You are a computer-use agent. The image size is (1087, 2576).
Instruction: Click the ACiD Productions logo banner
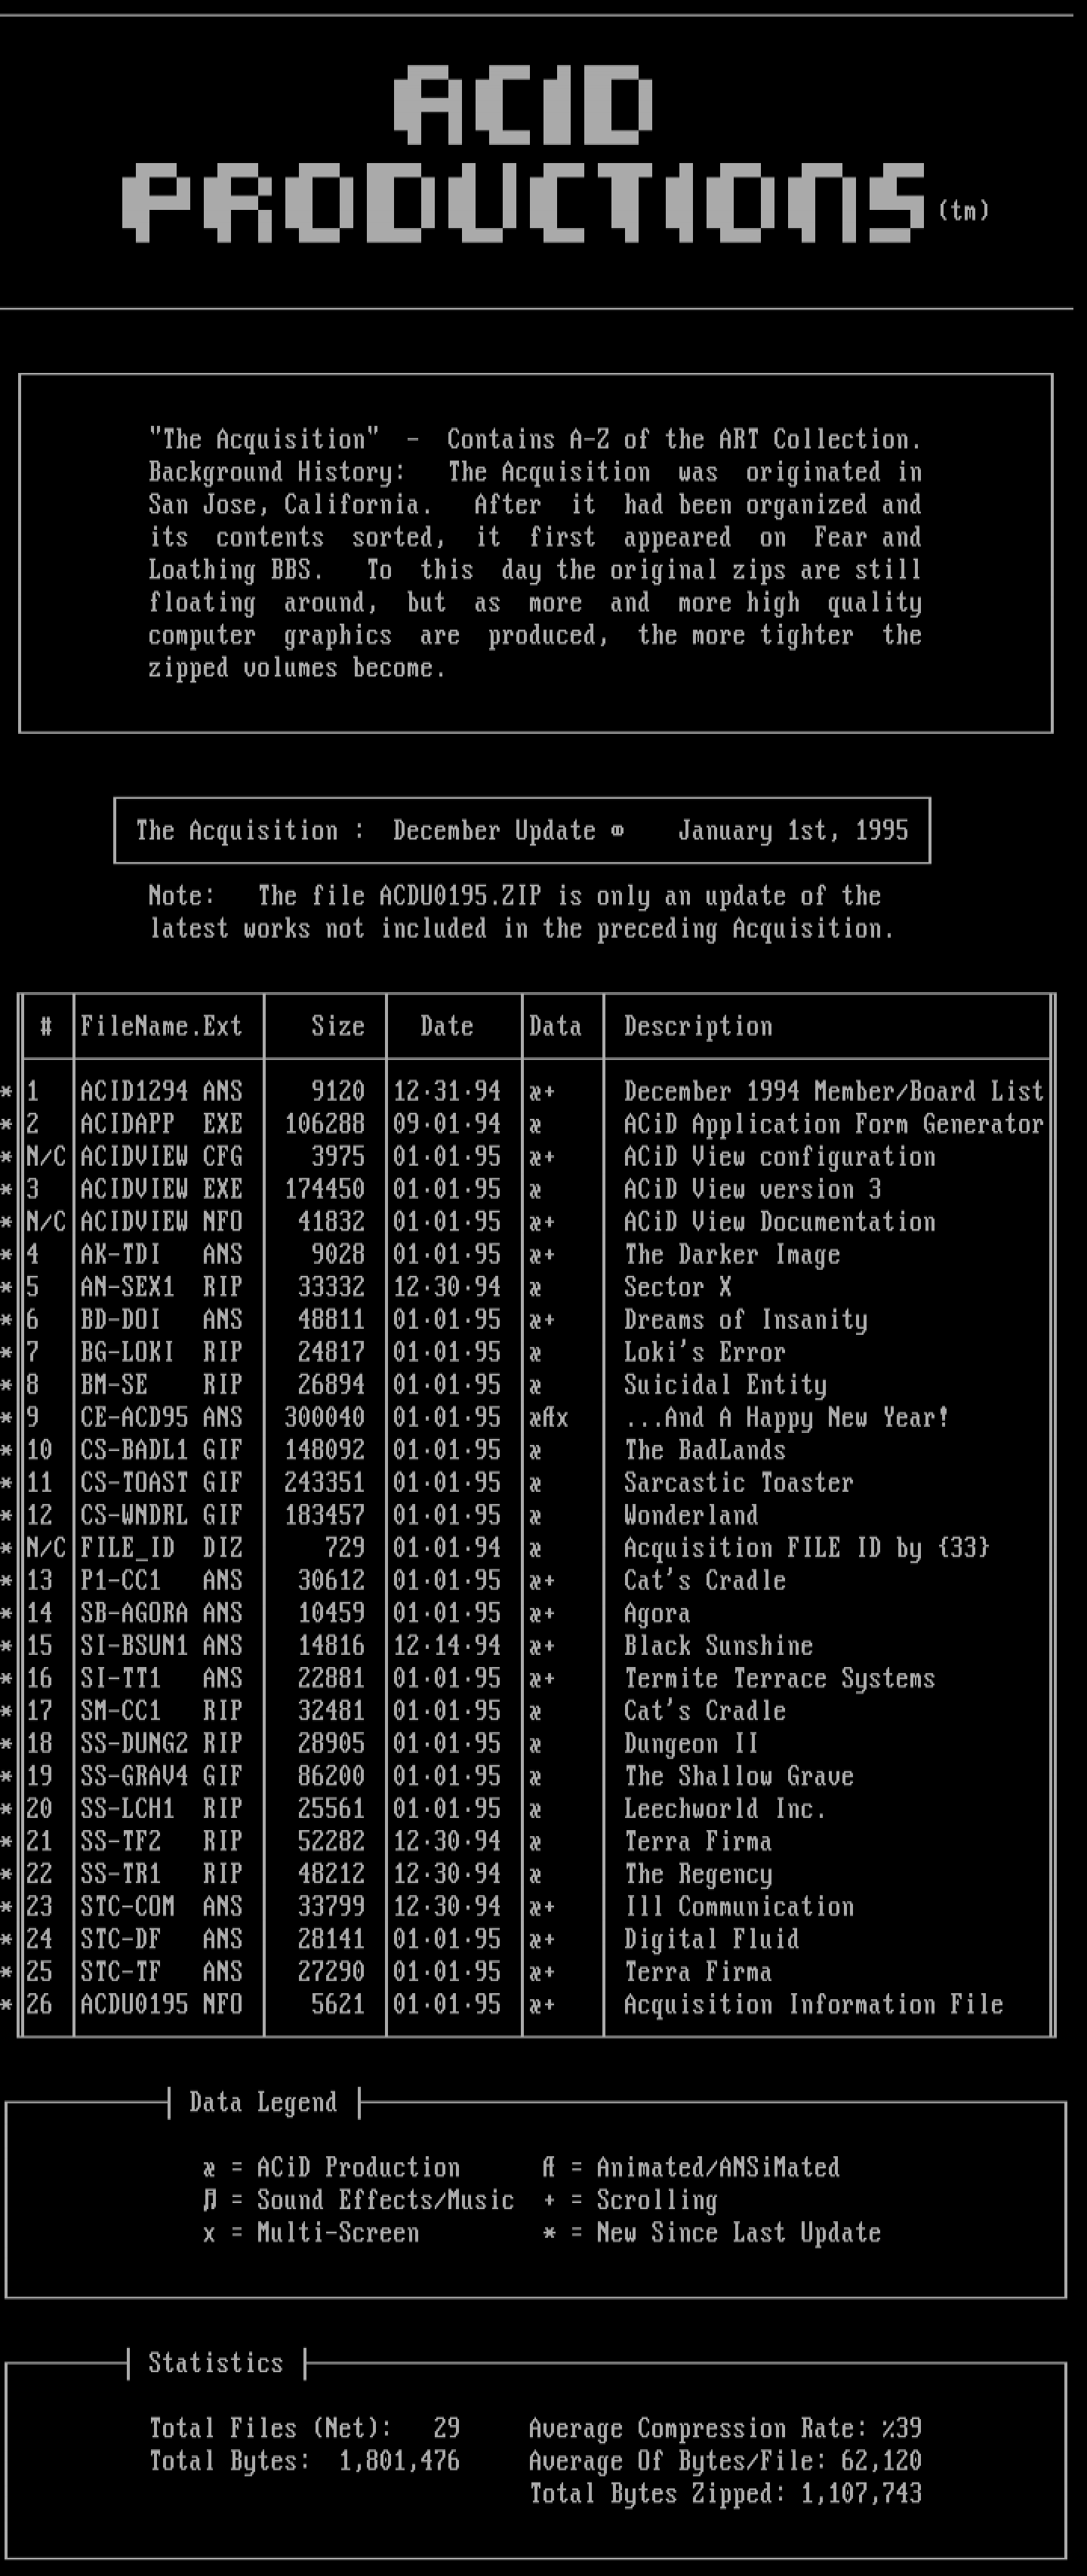(523, 155)
